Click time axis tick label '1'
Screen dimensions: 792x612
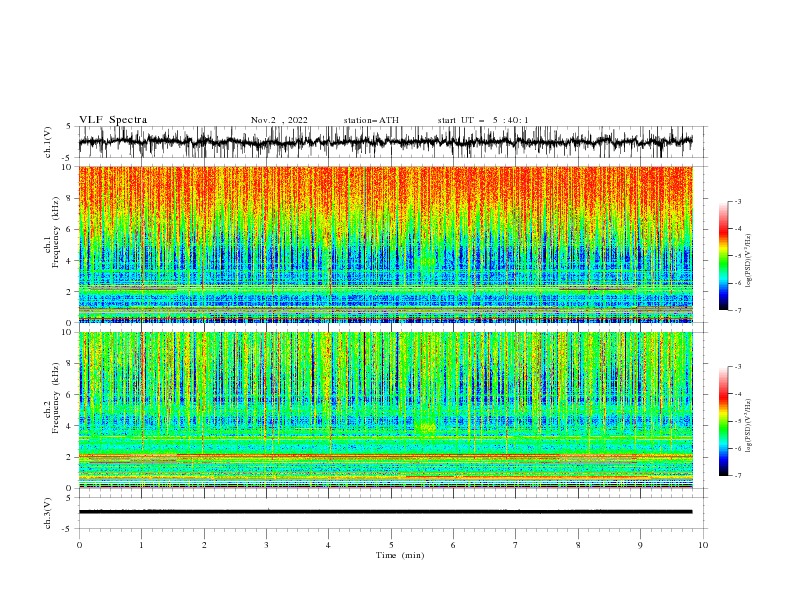[x=141, y=545]
